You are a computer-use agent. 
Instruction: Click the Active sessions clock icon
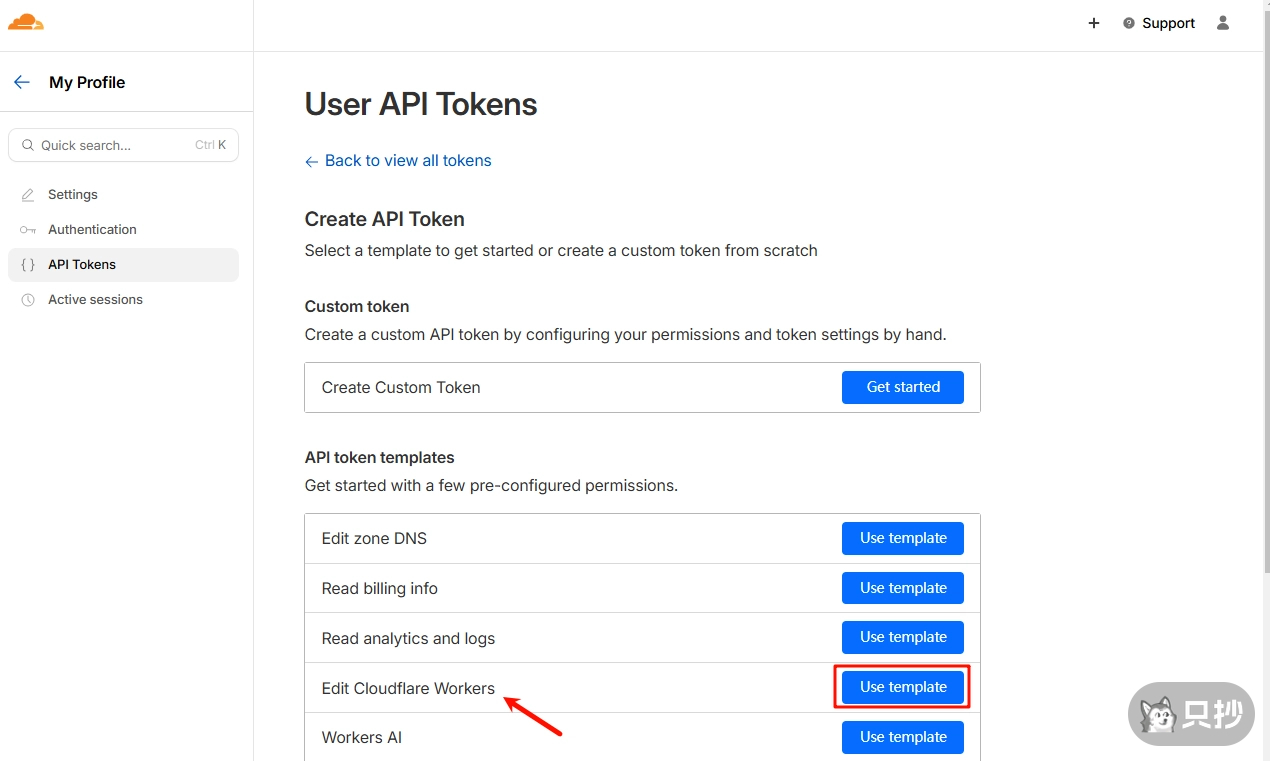(x=28, y=300)
